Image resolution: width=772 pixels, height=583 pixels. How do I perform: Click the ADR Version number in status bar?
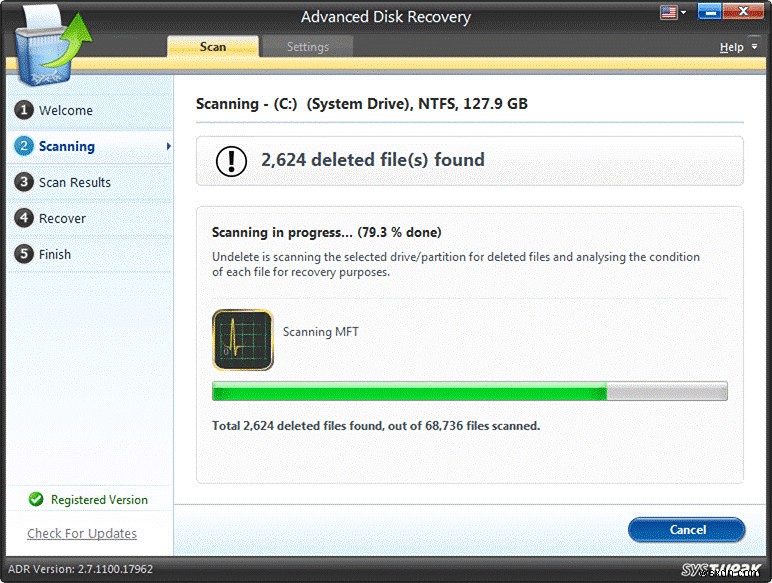pos(80,569)
